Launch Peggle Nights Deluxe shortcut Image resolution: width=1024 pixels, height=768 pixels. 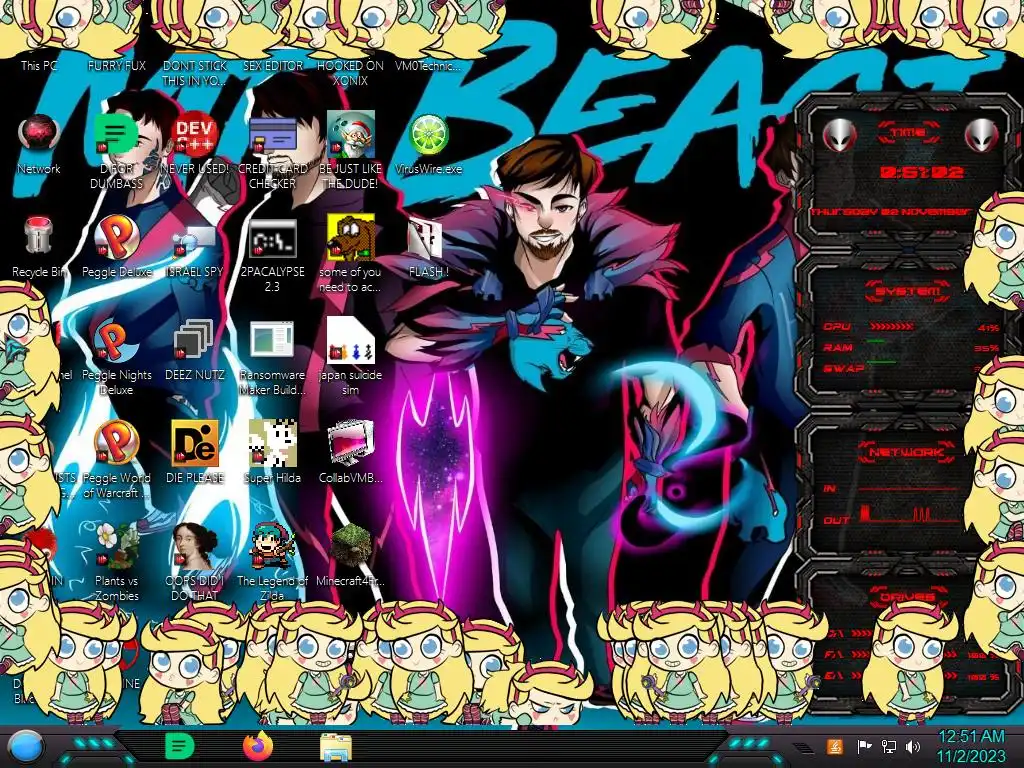point(116,340)
